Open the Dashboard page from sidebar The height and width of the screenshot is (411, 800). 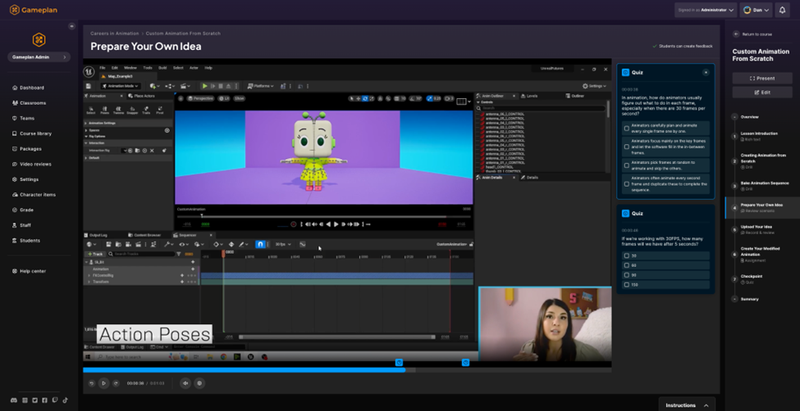[x=29, y=88]
